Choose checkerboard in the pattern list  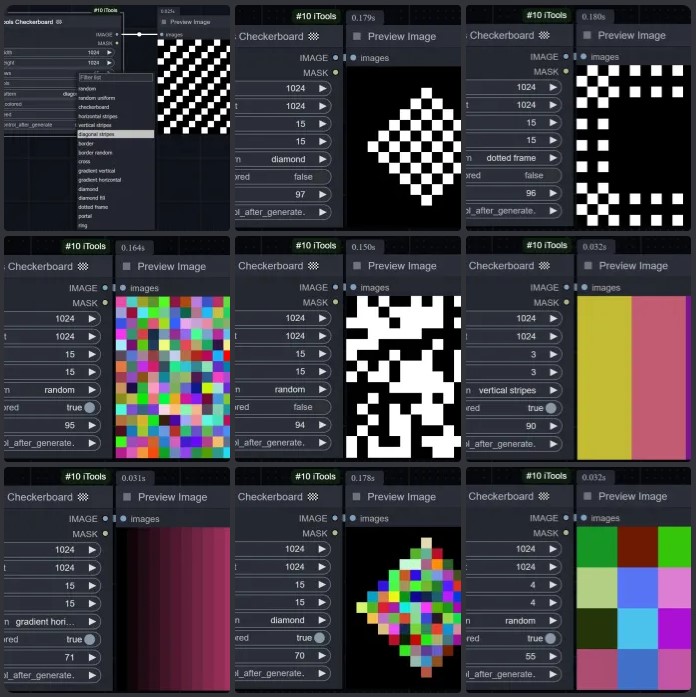pyautogui.click(x=116, y=107)
